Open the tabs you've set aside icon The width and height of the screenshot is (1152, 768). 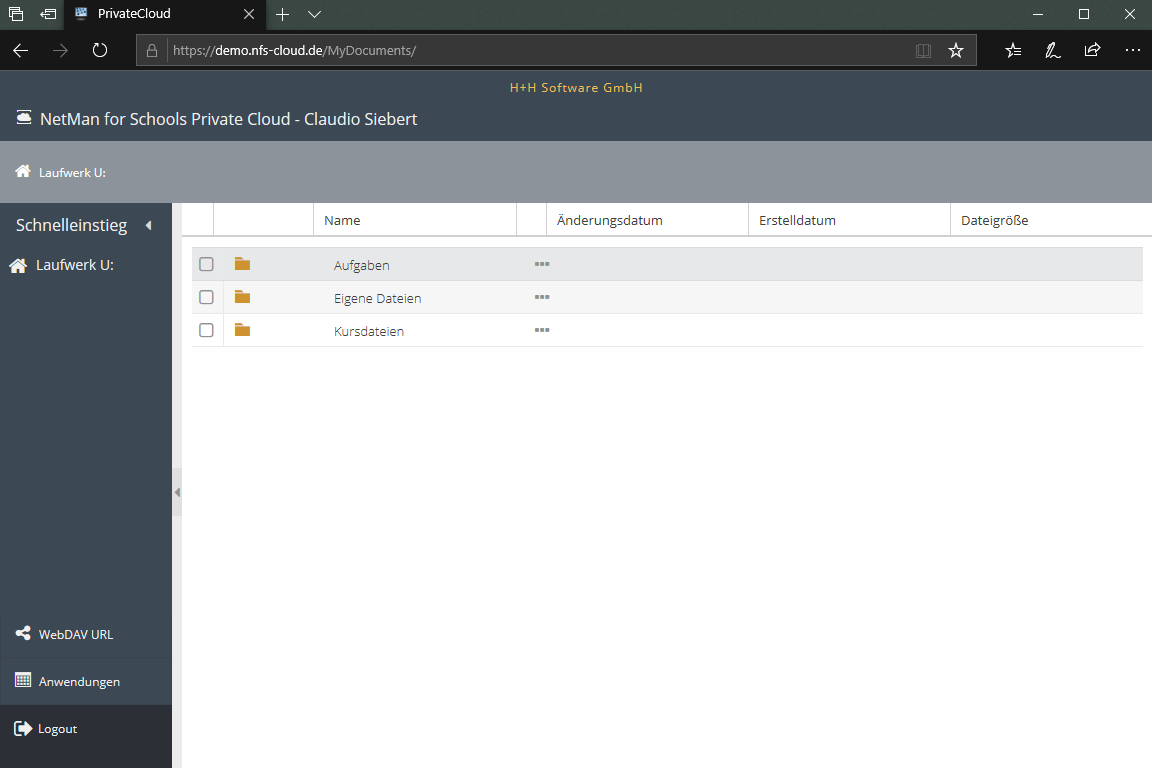click(16, 14)
